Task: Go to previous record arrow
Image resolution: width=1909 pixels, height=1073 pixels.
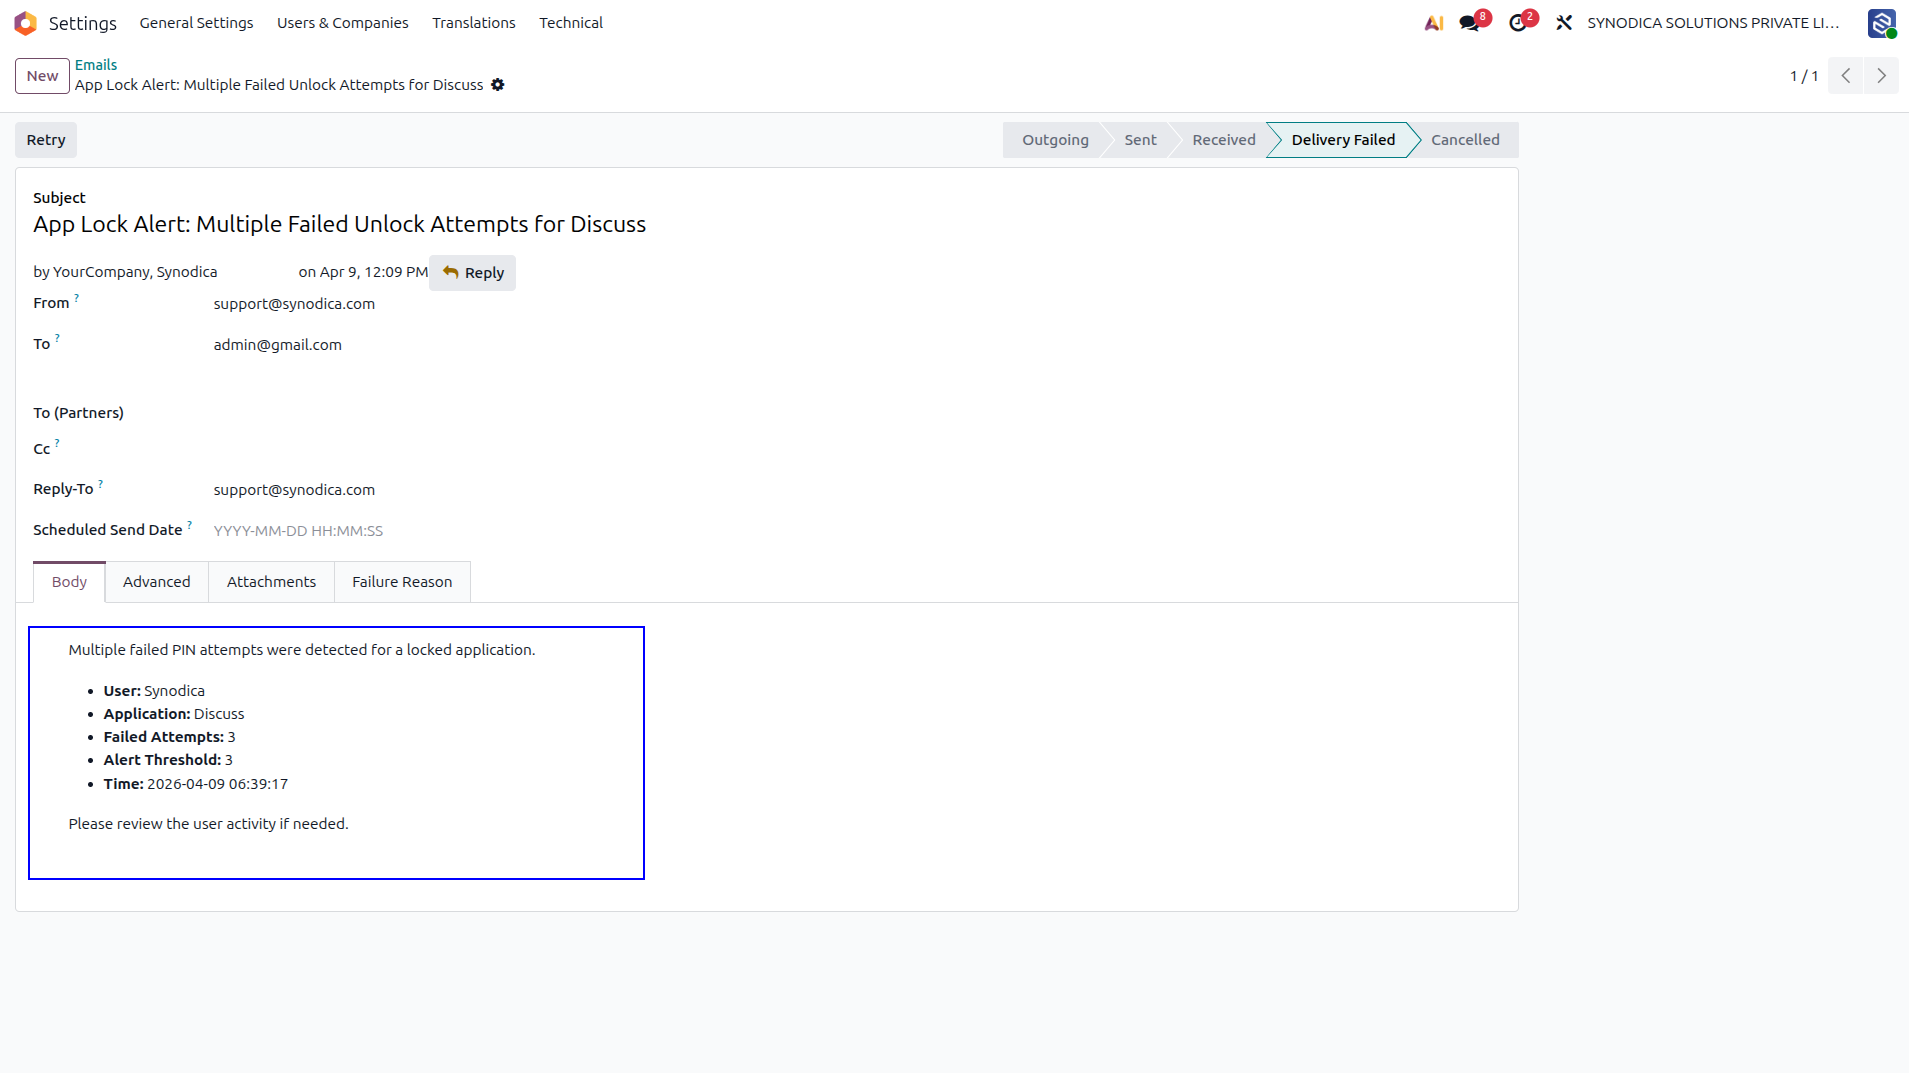Action: (1846, 76)
